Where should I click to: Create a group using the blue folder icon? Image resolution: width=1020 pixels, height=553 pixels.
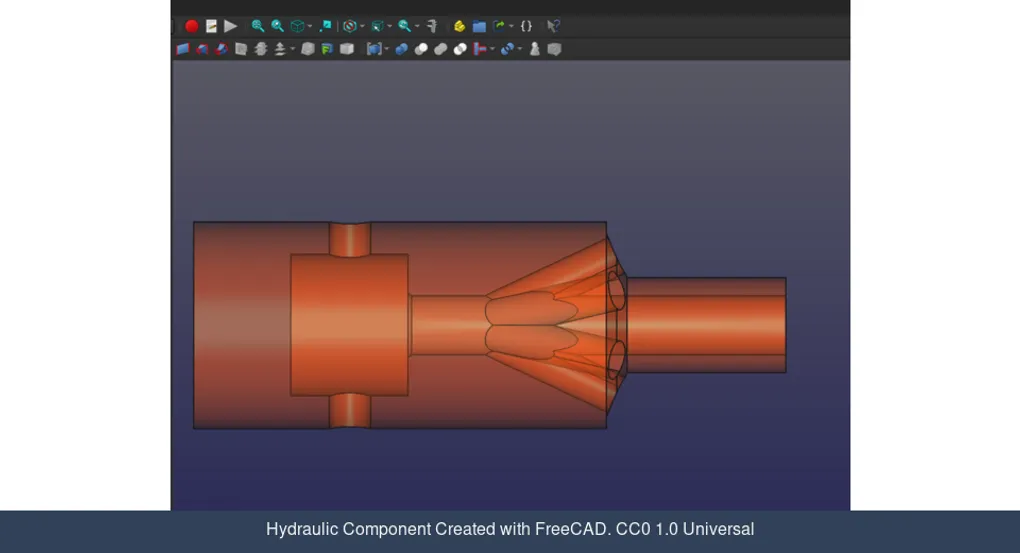tap(479, 26)
